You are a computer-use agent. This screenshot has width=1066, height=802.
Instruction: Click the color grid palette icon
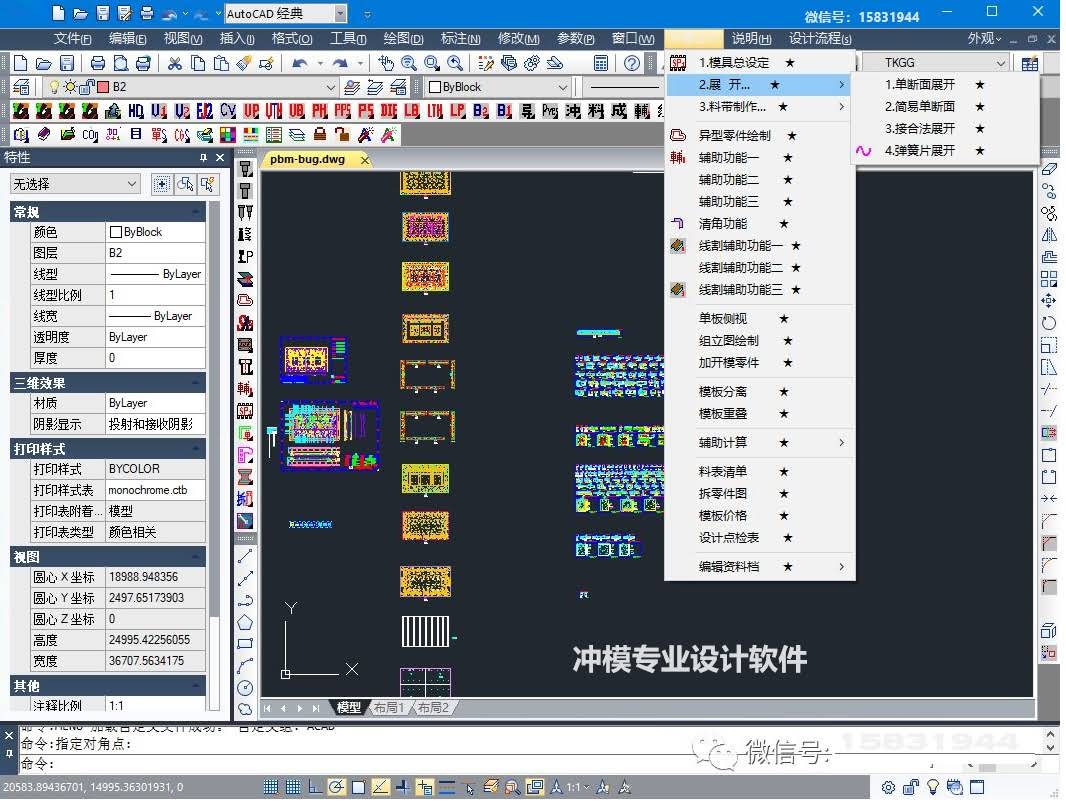pos(228,135)
